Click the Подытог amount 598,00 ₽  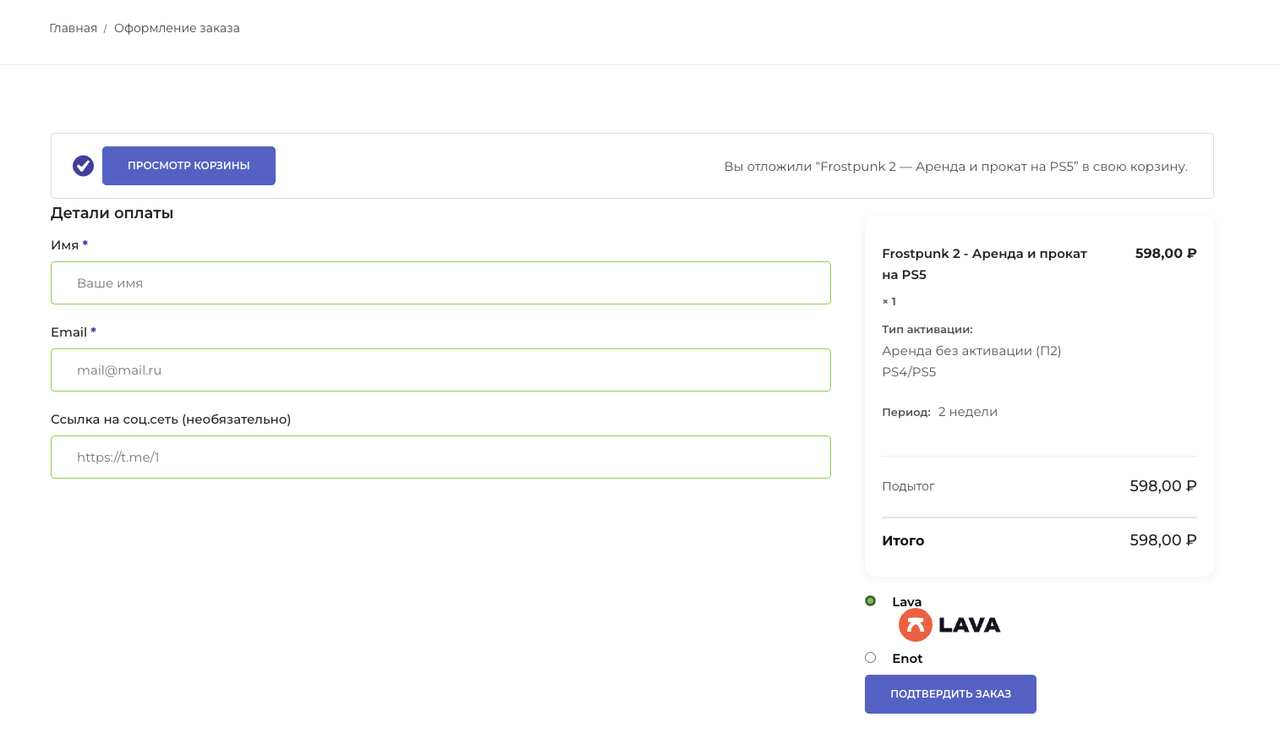pyautogui.click(x=1163, y=486)
